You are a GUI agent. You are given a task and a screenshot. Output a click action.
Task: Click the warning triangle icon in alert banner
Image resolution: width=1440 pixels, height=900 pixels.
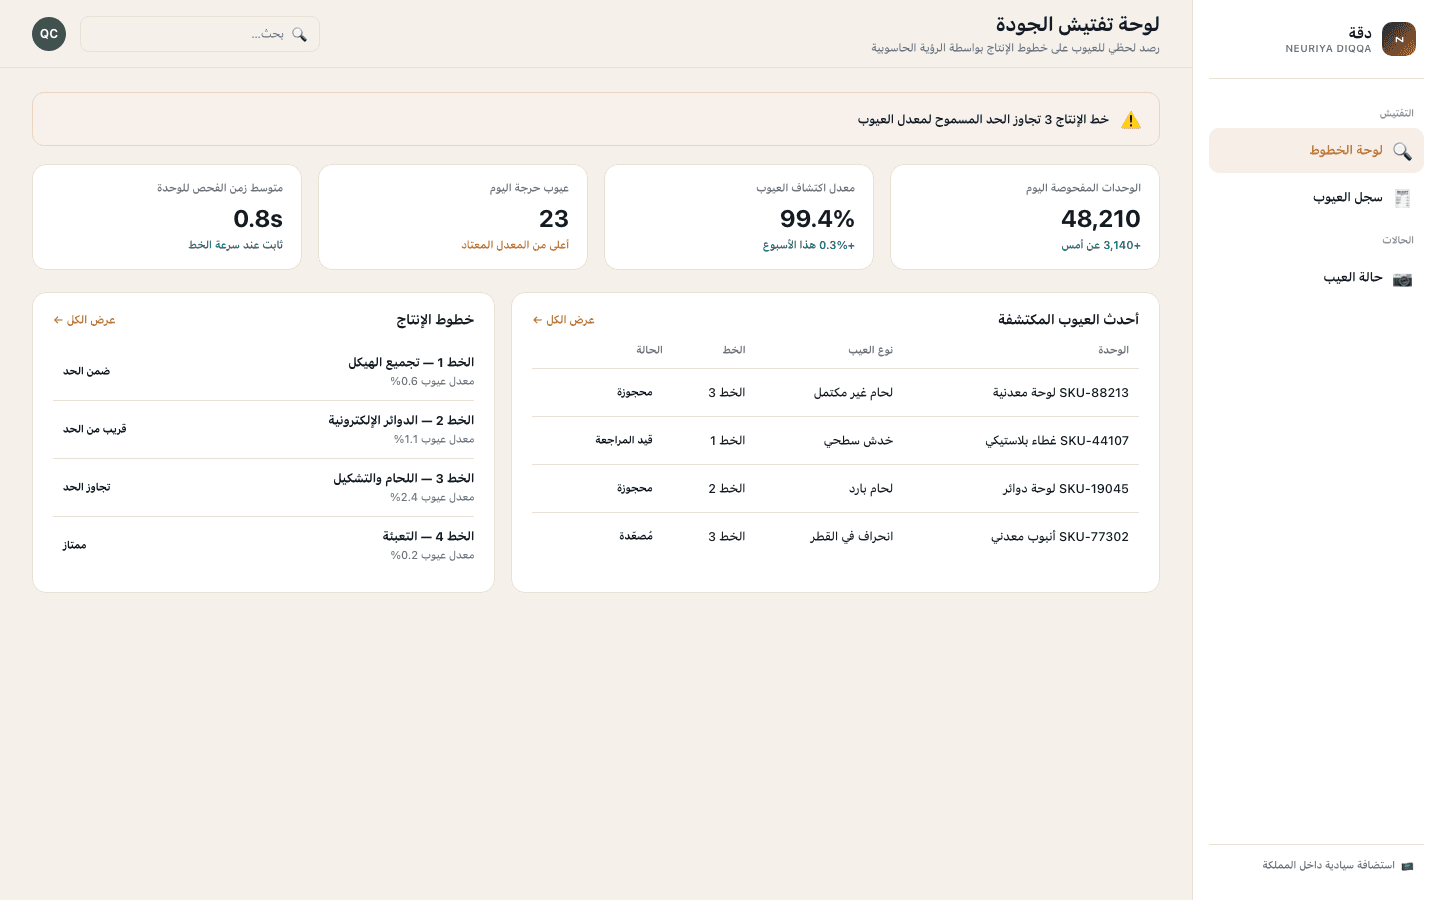click(x=1131, y=120)
